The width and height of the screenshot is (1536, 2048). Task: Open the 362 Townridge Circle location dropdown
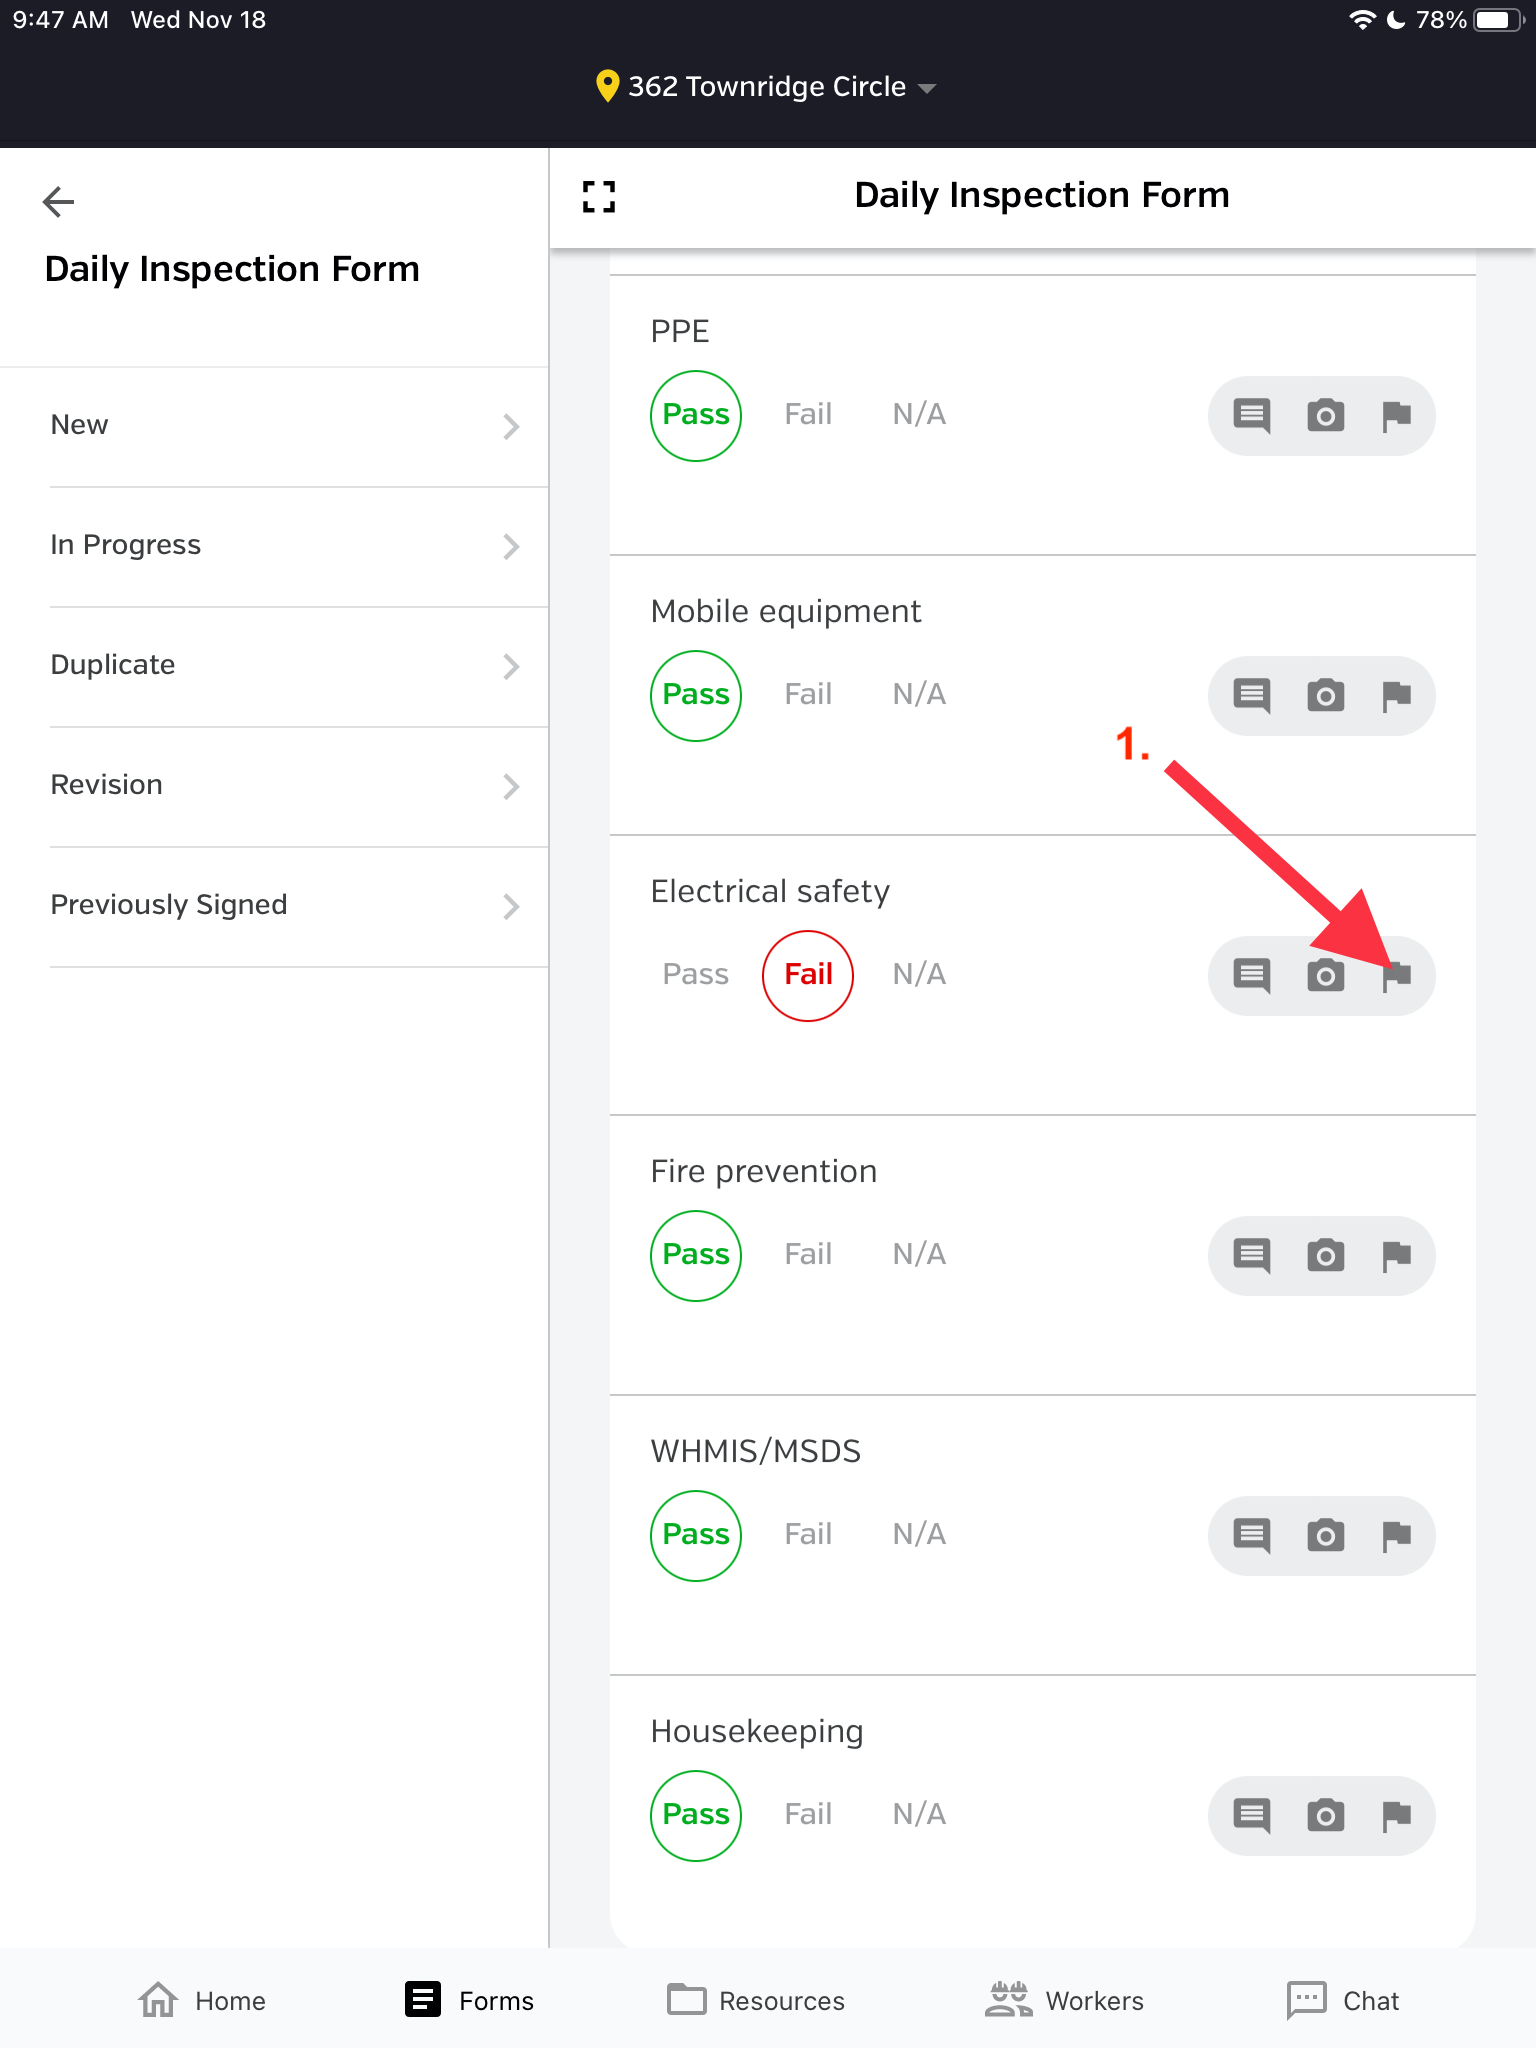coord(767,87)
